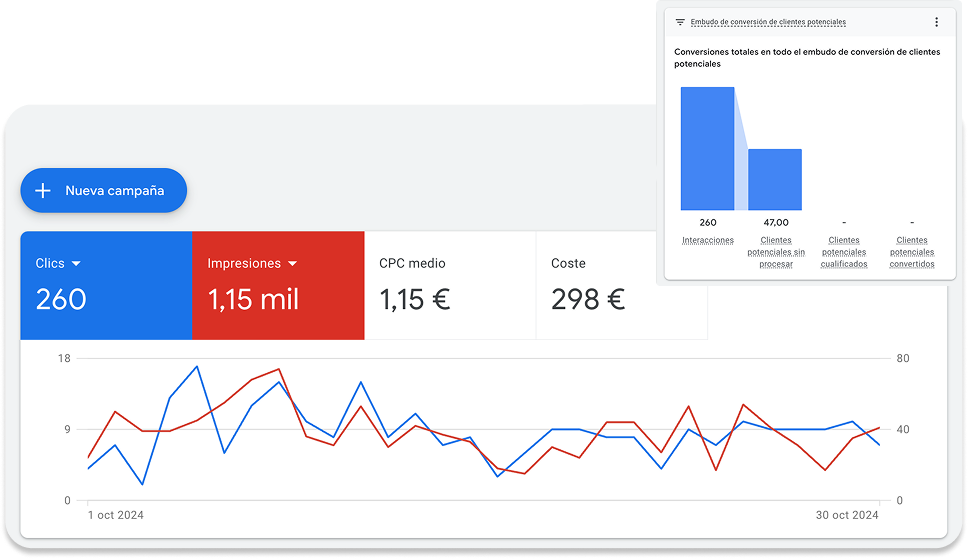Click the filter icon beside Embudo de conversión
968x559 pixels.
click(x=680, y=22)
